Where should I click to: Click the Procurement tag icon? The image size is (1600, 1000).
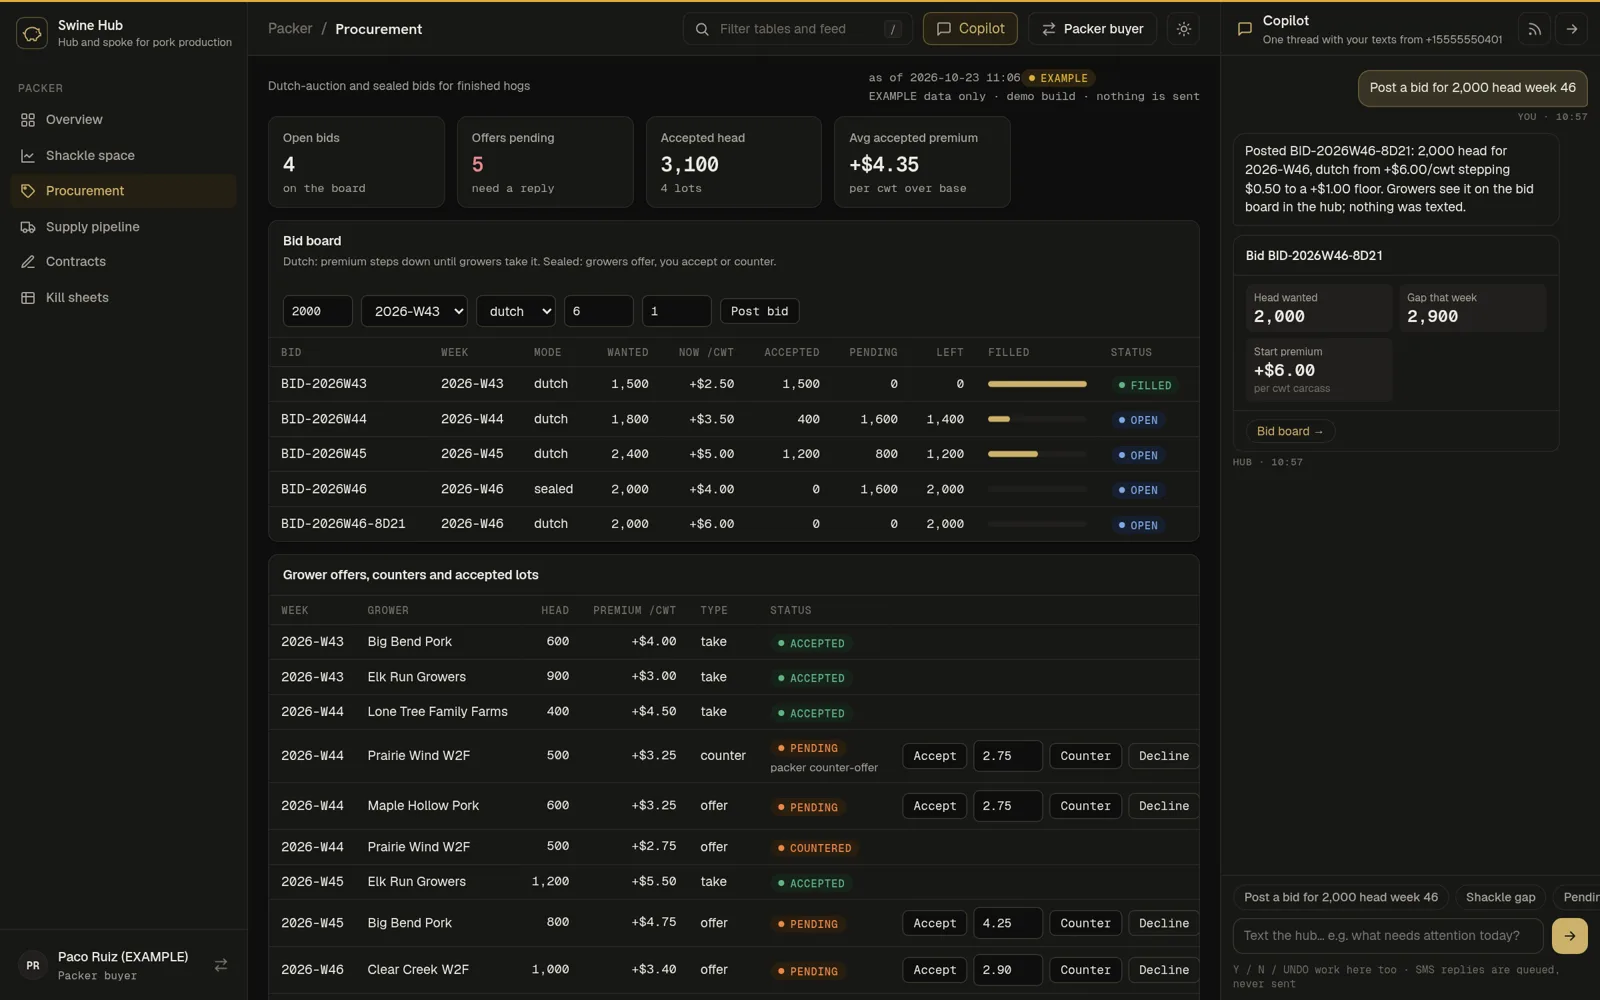(28, 191)
